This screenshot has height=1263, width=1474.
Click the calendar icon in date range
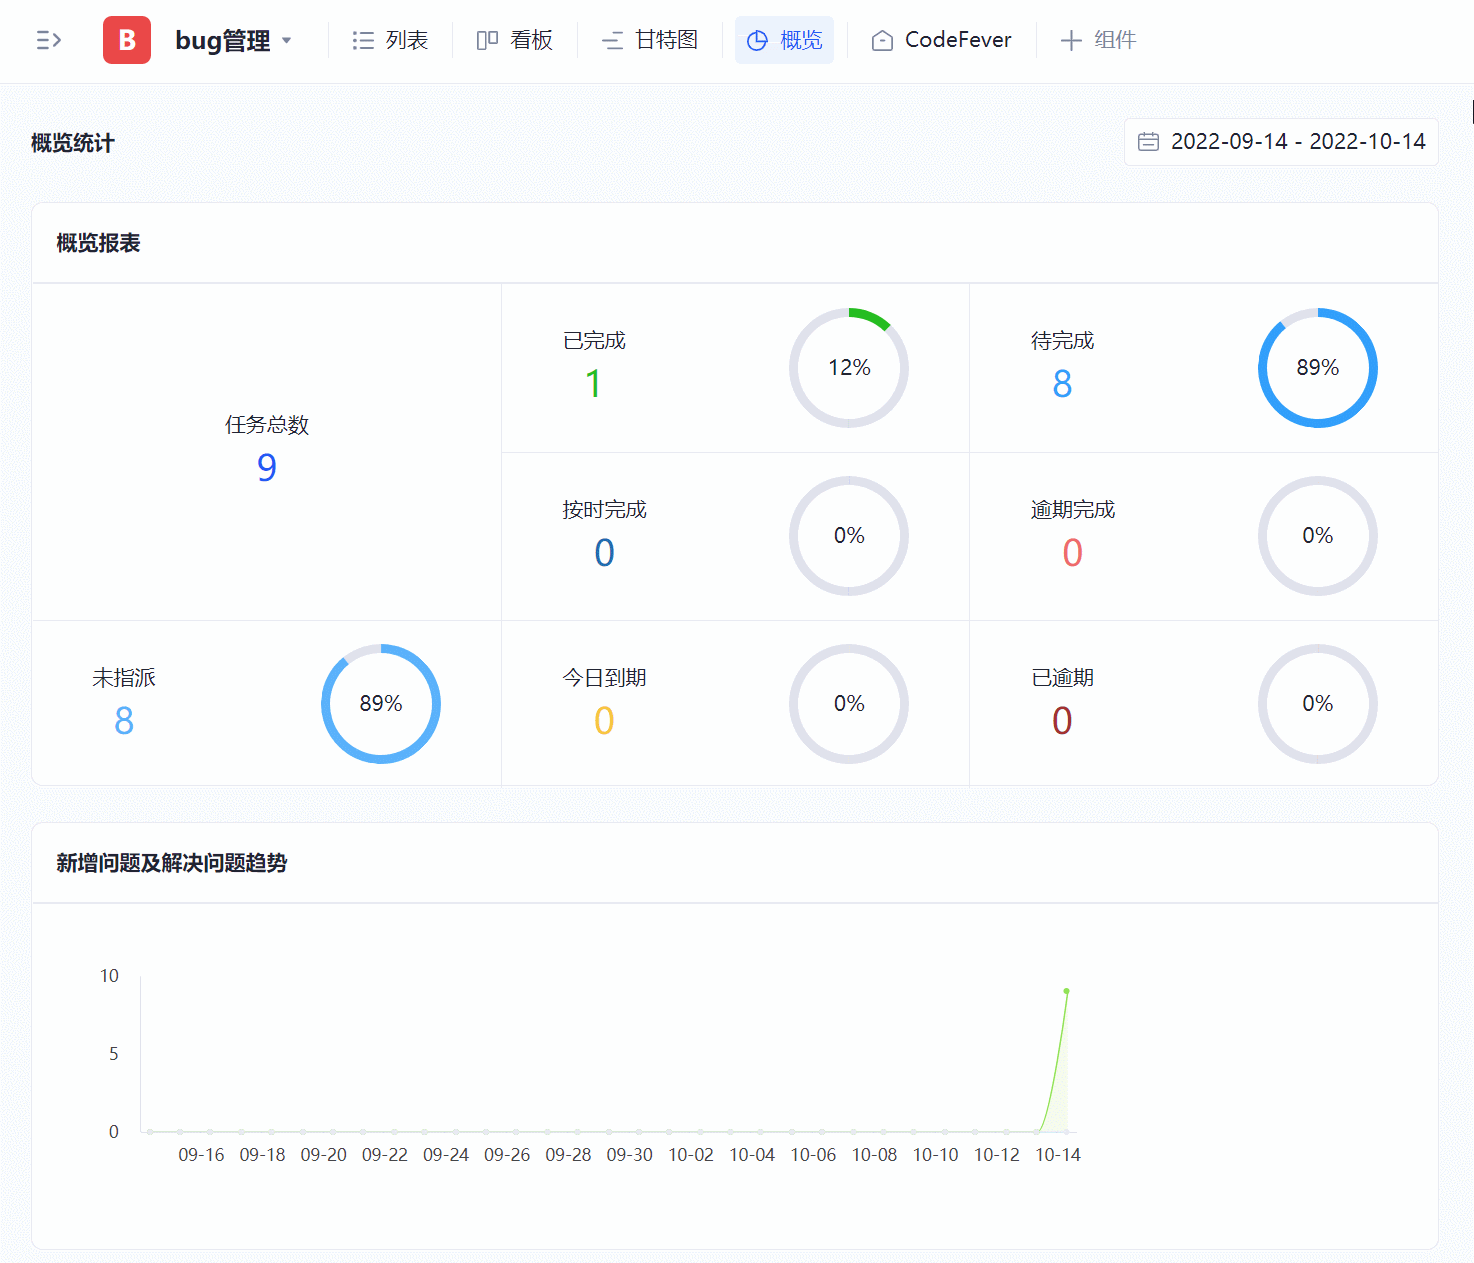point(1149,142)
